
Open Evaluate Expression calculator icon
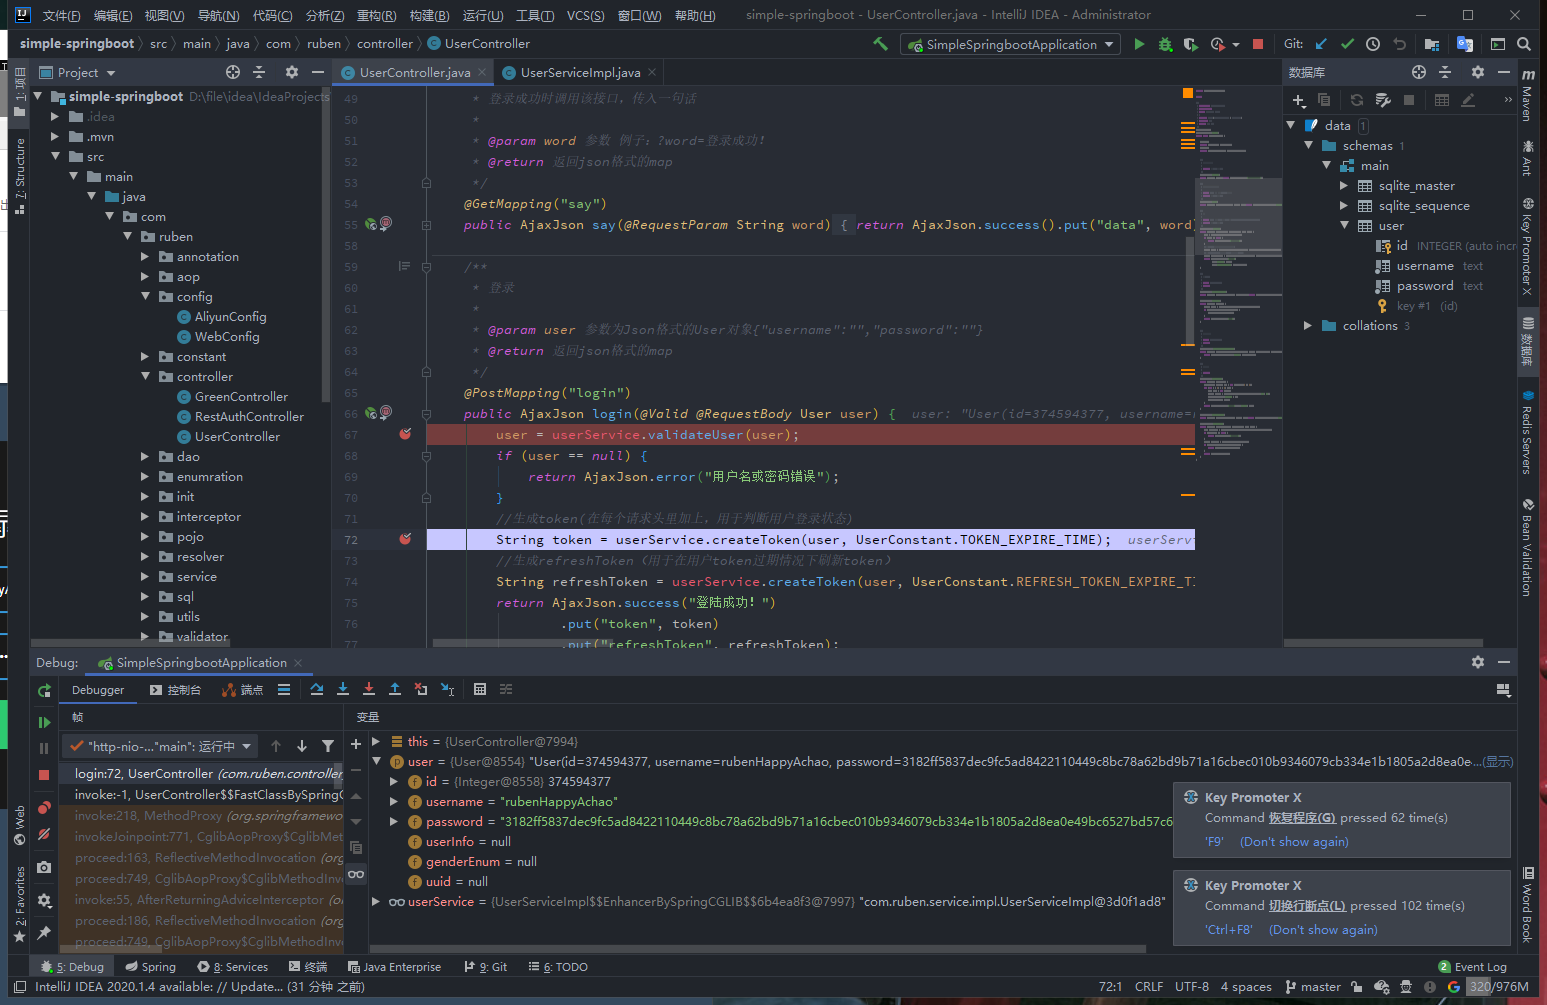[480, 689]
